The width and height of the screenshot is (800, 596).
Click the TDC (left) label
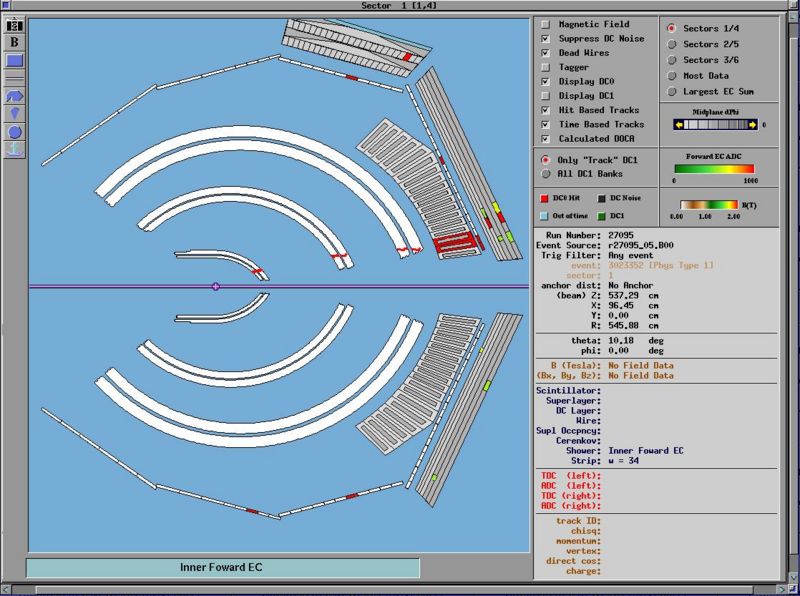point(571,476)
